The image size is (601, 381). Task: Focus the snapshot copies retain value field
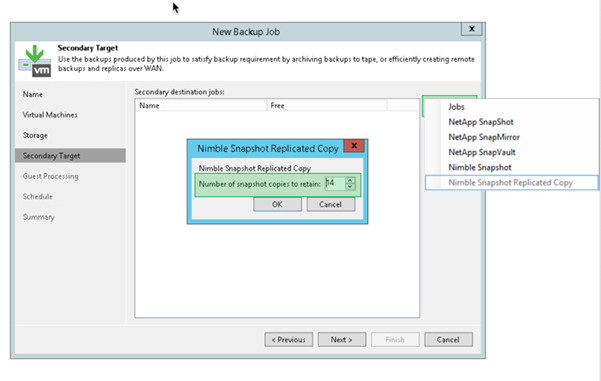335,183
